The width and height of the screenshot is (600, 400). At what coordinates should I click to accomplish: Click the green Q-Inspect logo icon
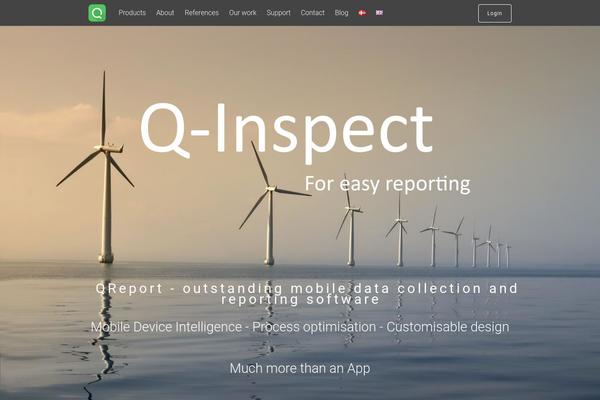97,13
